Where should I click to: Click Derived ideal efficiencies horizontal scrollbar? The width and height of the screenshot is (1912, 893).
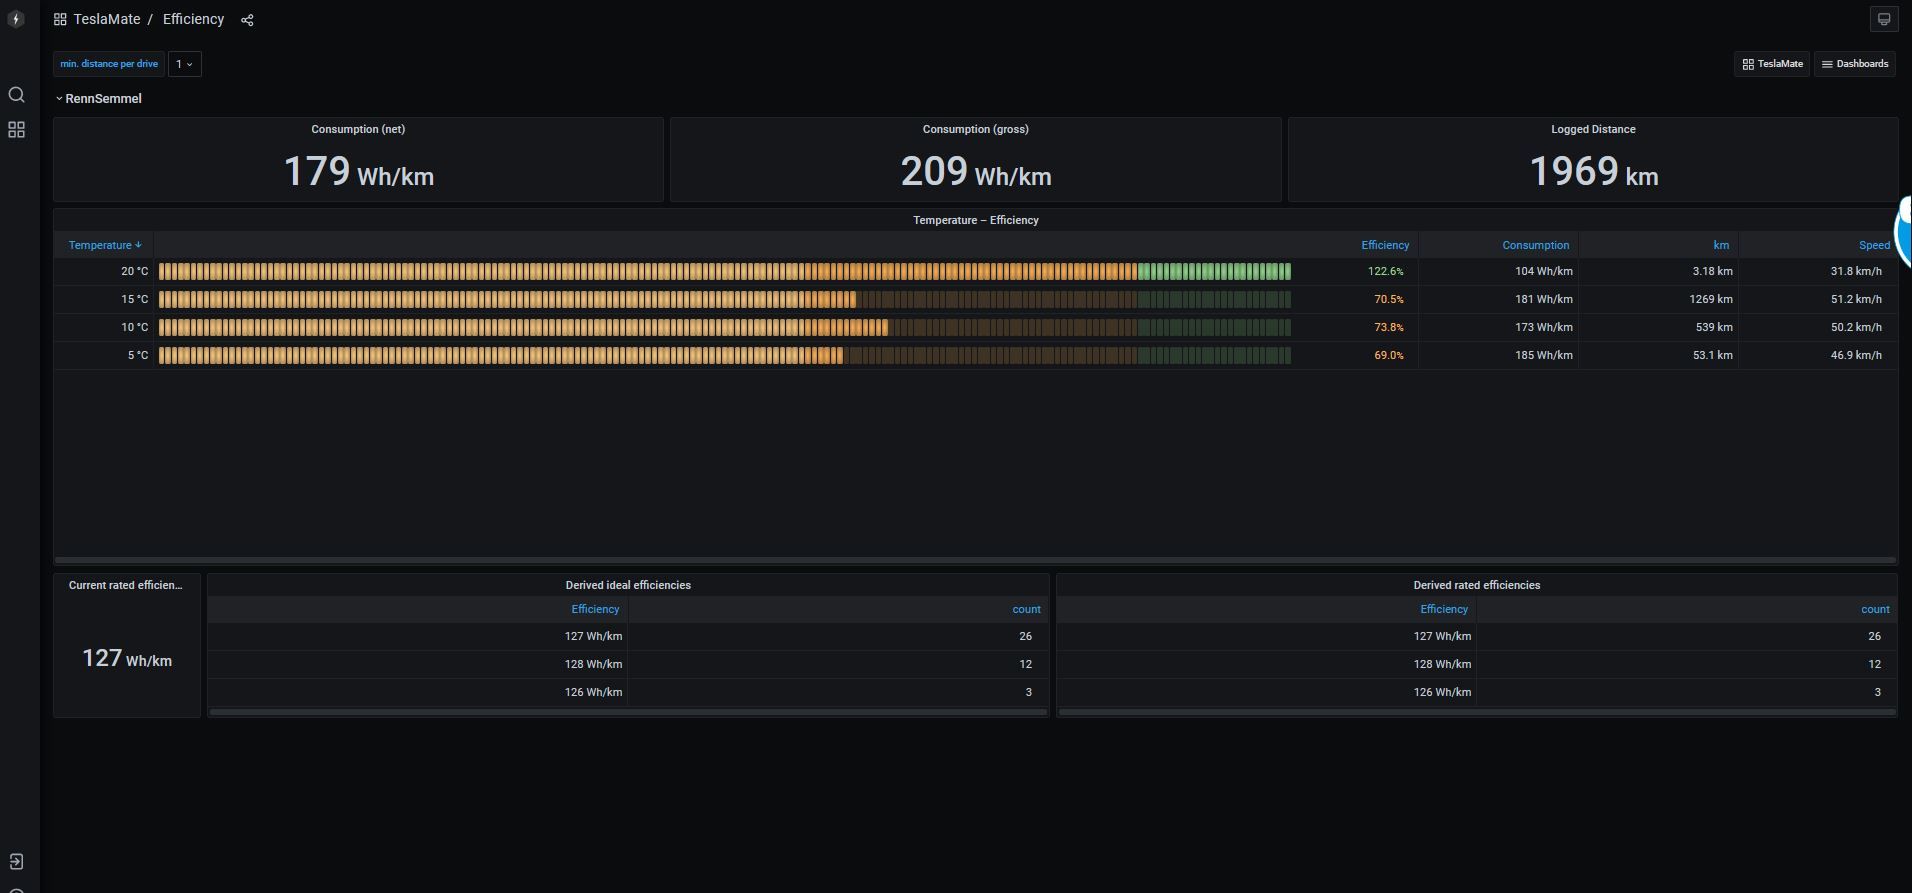tap(628, 712)
